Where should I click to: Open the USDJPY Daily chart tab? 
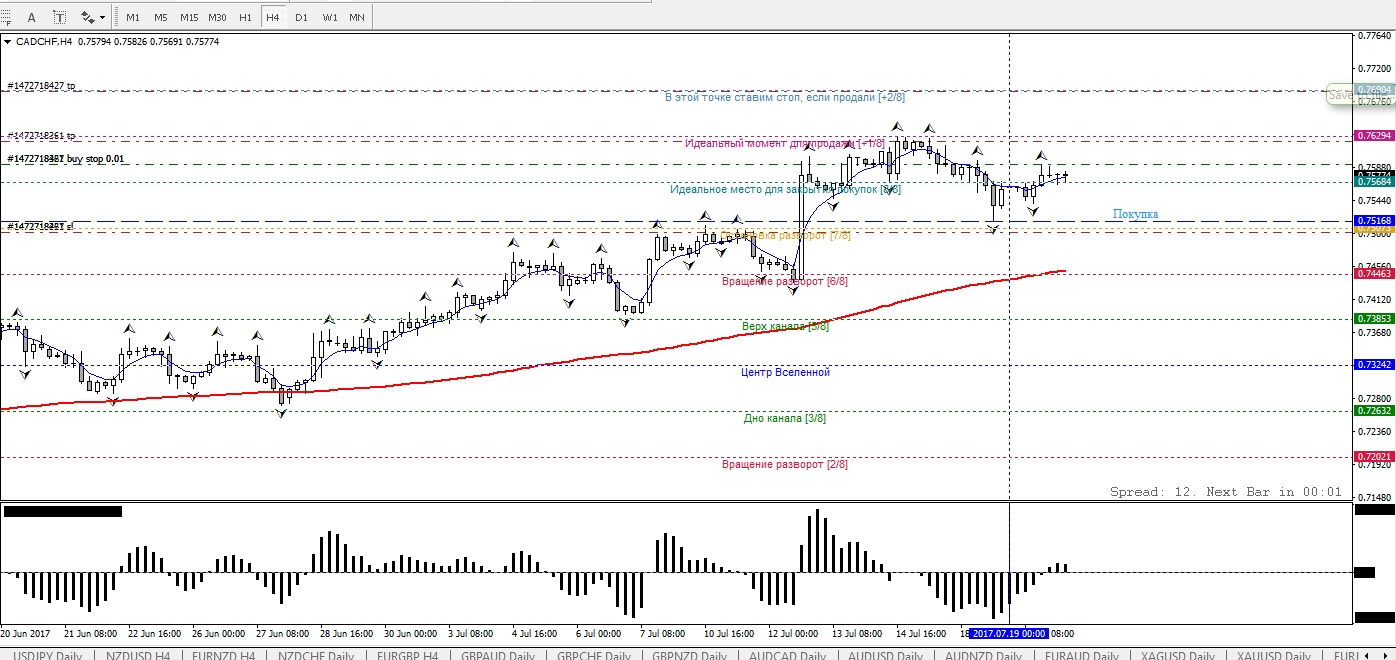click(x=47, y=655)
